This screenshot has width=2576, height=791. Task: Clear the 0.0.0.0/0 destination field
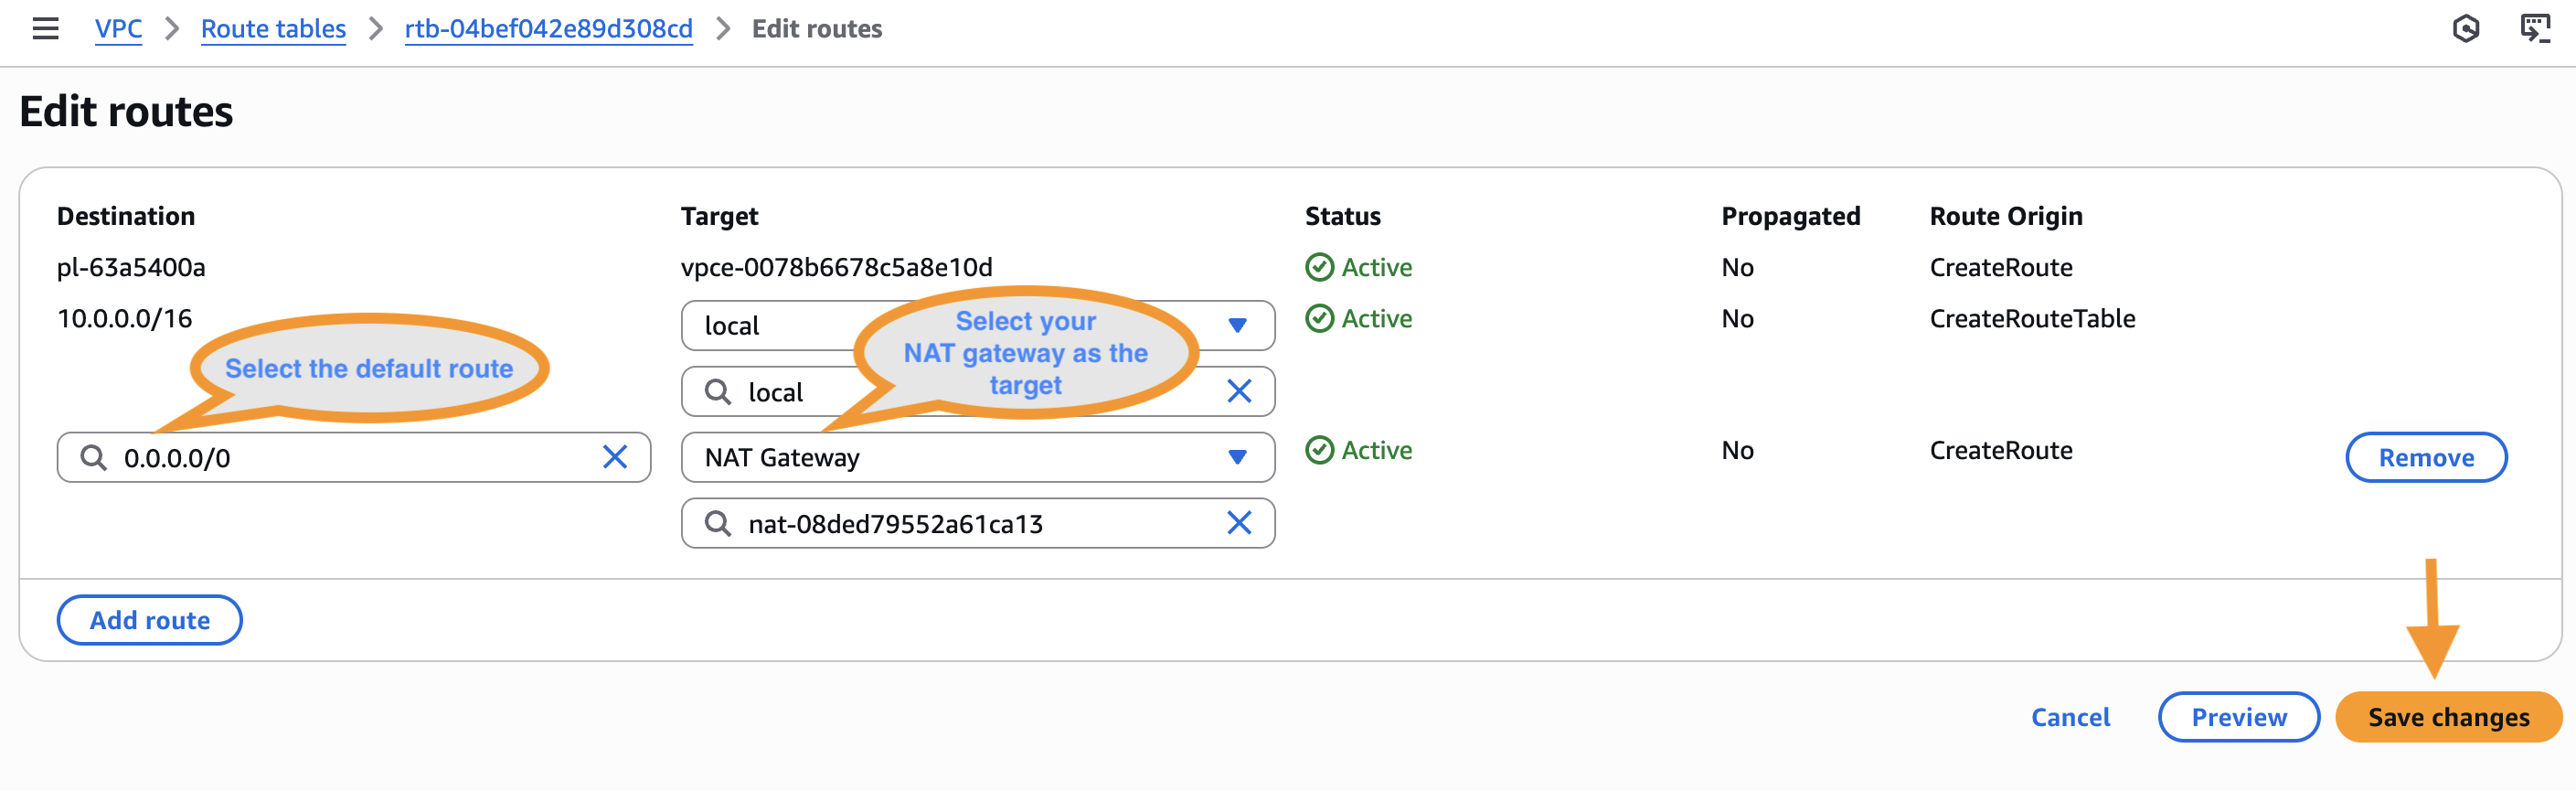[615, 457]
